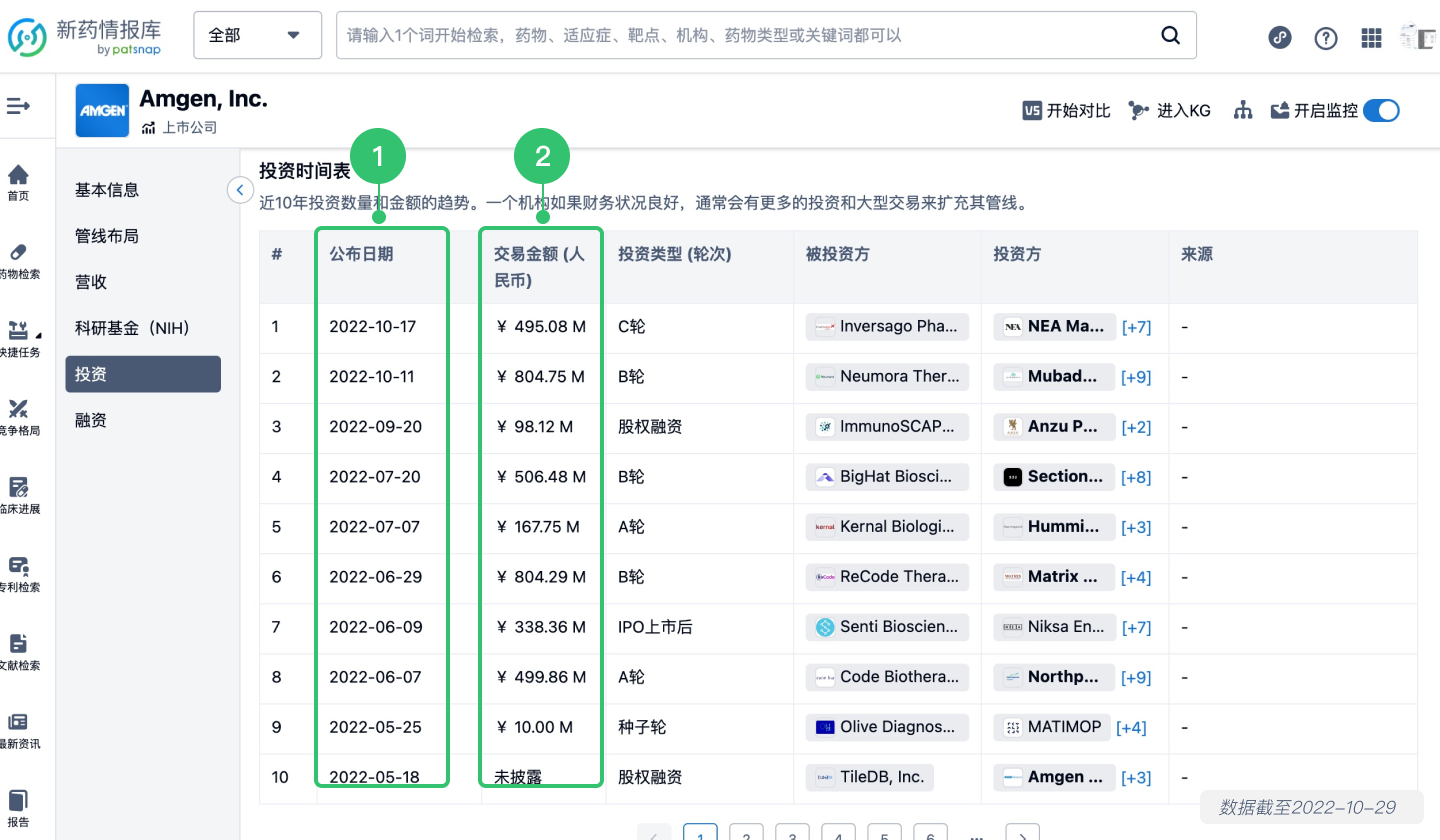
Task: Expand +7 investors for Inversago row
Action: pos(1137,327)
